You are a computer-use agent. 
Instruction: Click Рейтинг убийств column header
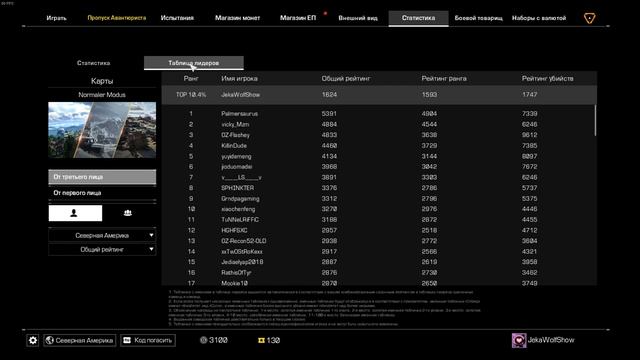[547, 78]
